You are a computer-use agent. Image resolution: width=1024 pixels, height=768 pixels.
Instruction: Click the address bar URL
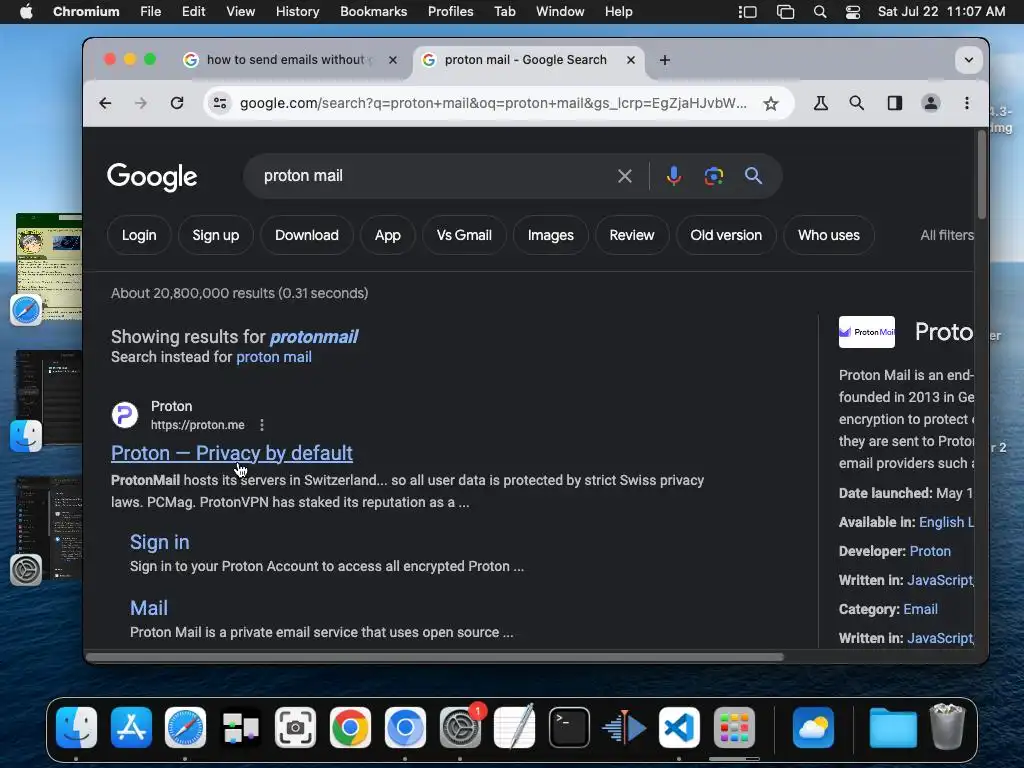pyautogui.click(x=493, y=103)
